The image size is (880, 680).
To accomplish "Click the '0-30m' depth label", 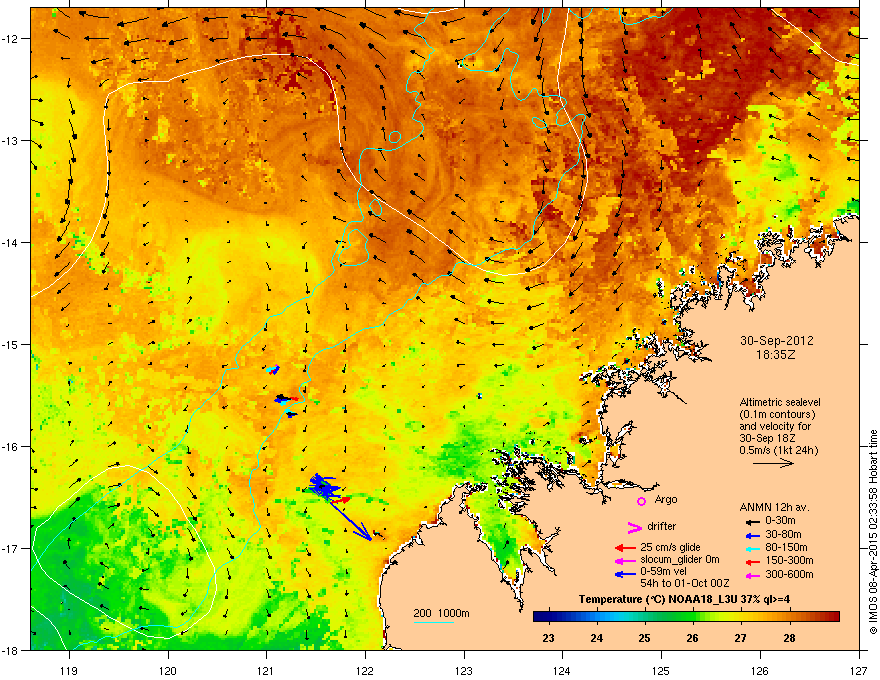I will (781, 521).
